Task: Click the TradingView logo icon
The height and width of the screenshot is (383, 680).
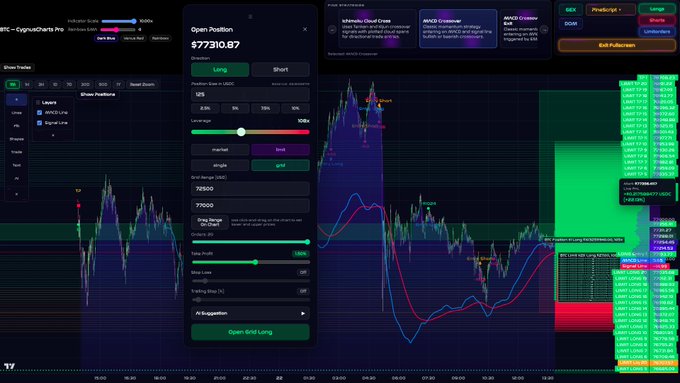Action: pos(9,367)
